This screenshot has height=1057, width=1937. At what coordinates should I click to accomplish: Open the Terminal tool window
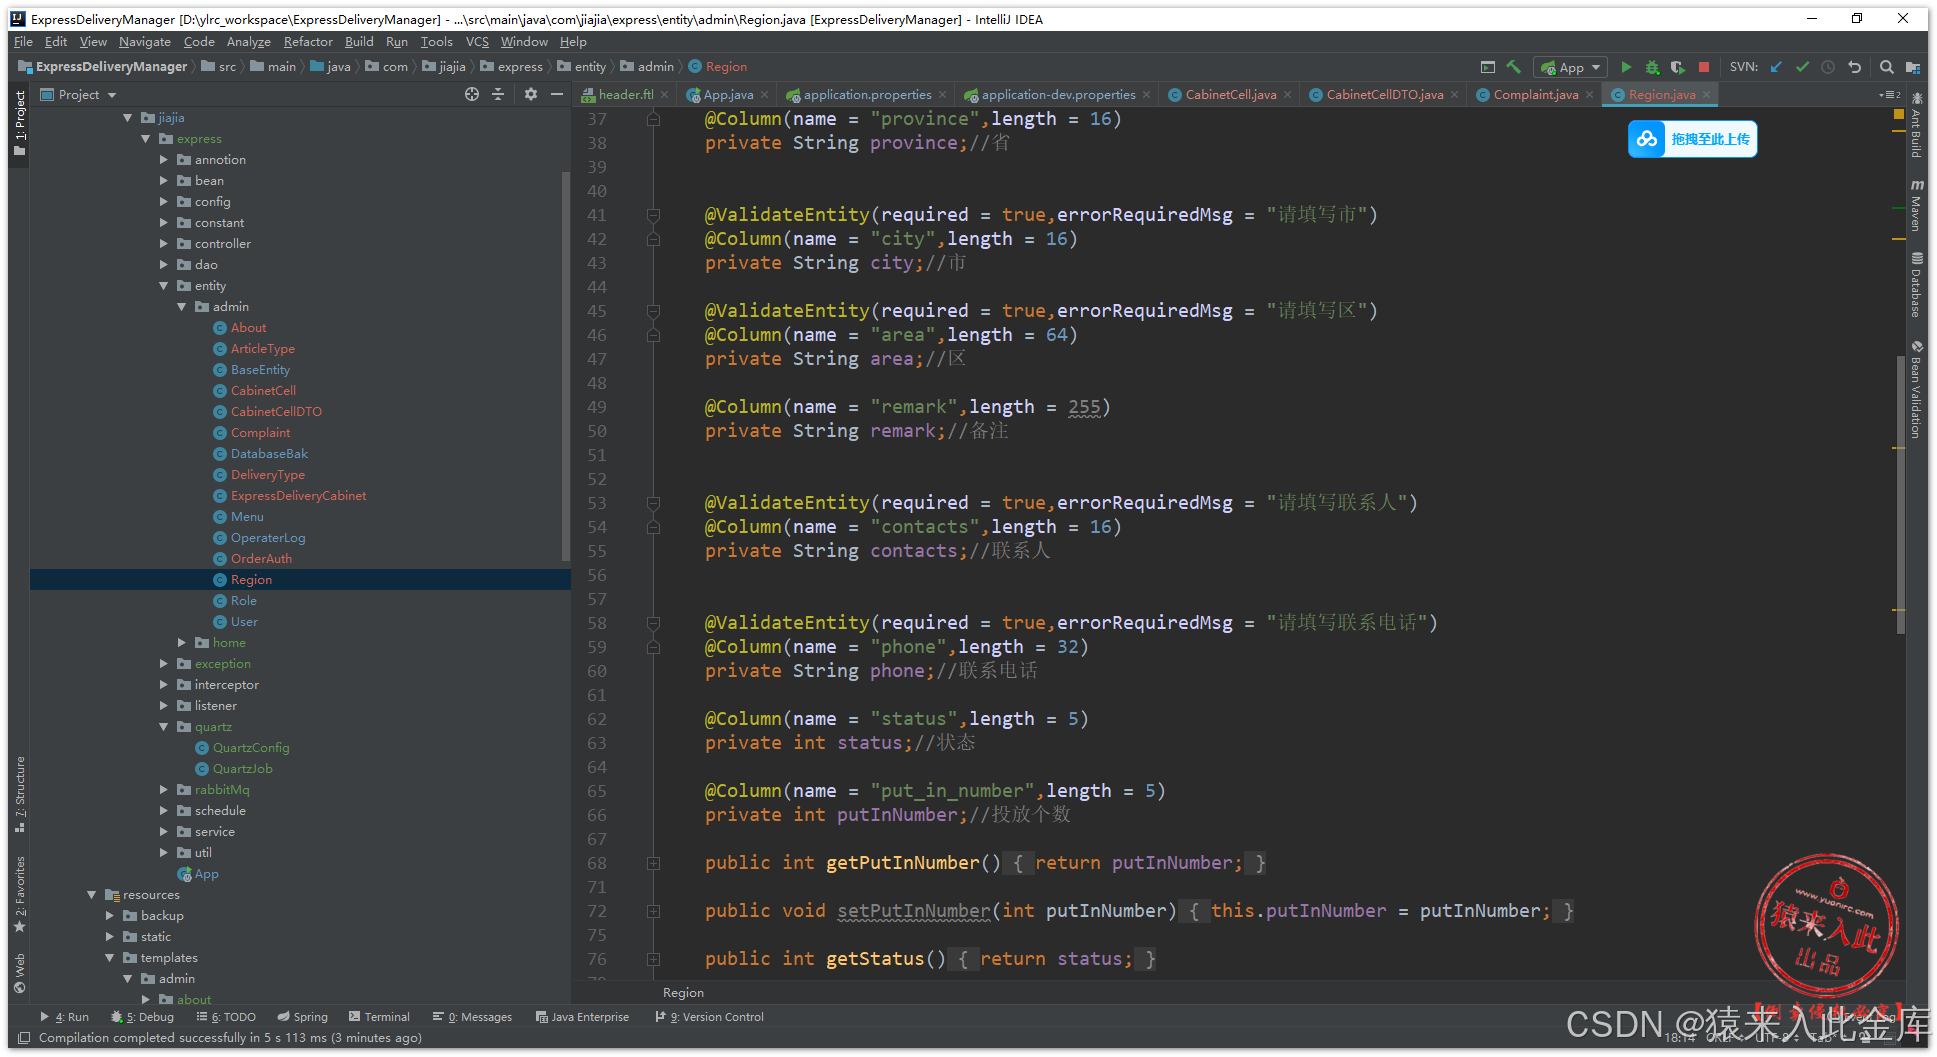(x=379, y=1017)
